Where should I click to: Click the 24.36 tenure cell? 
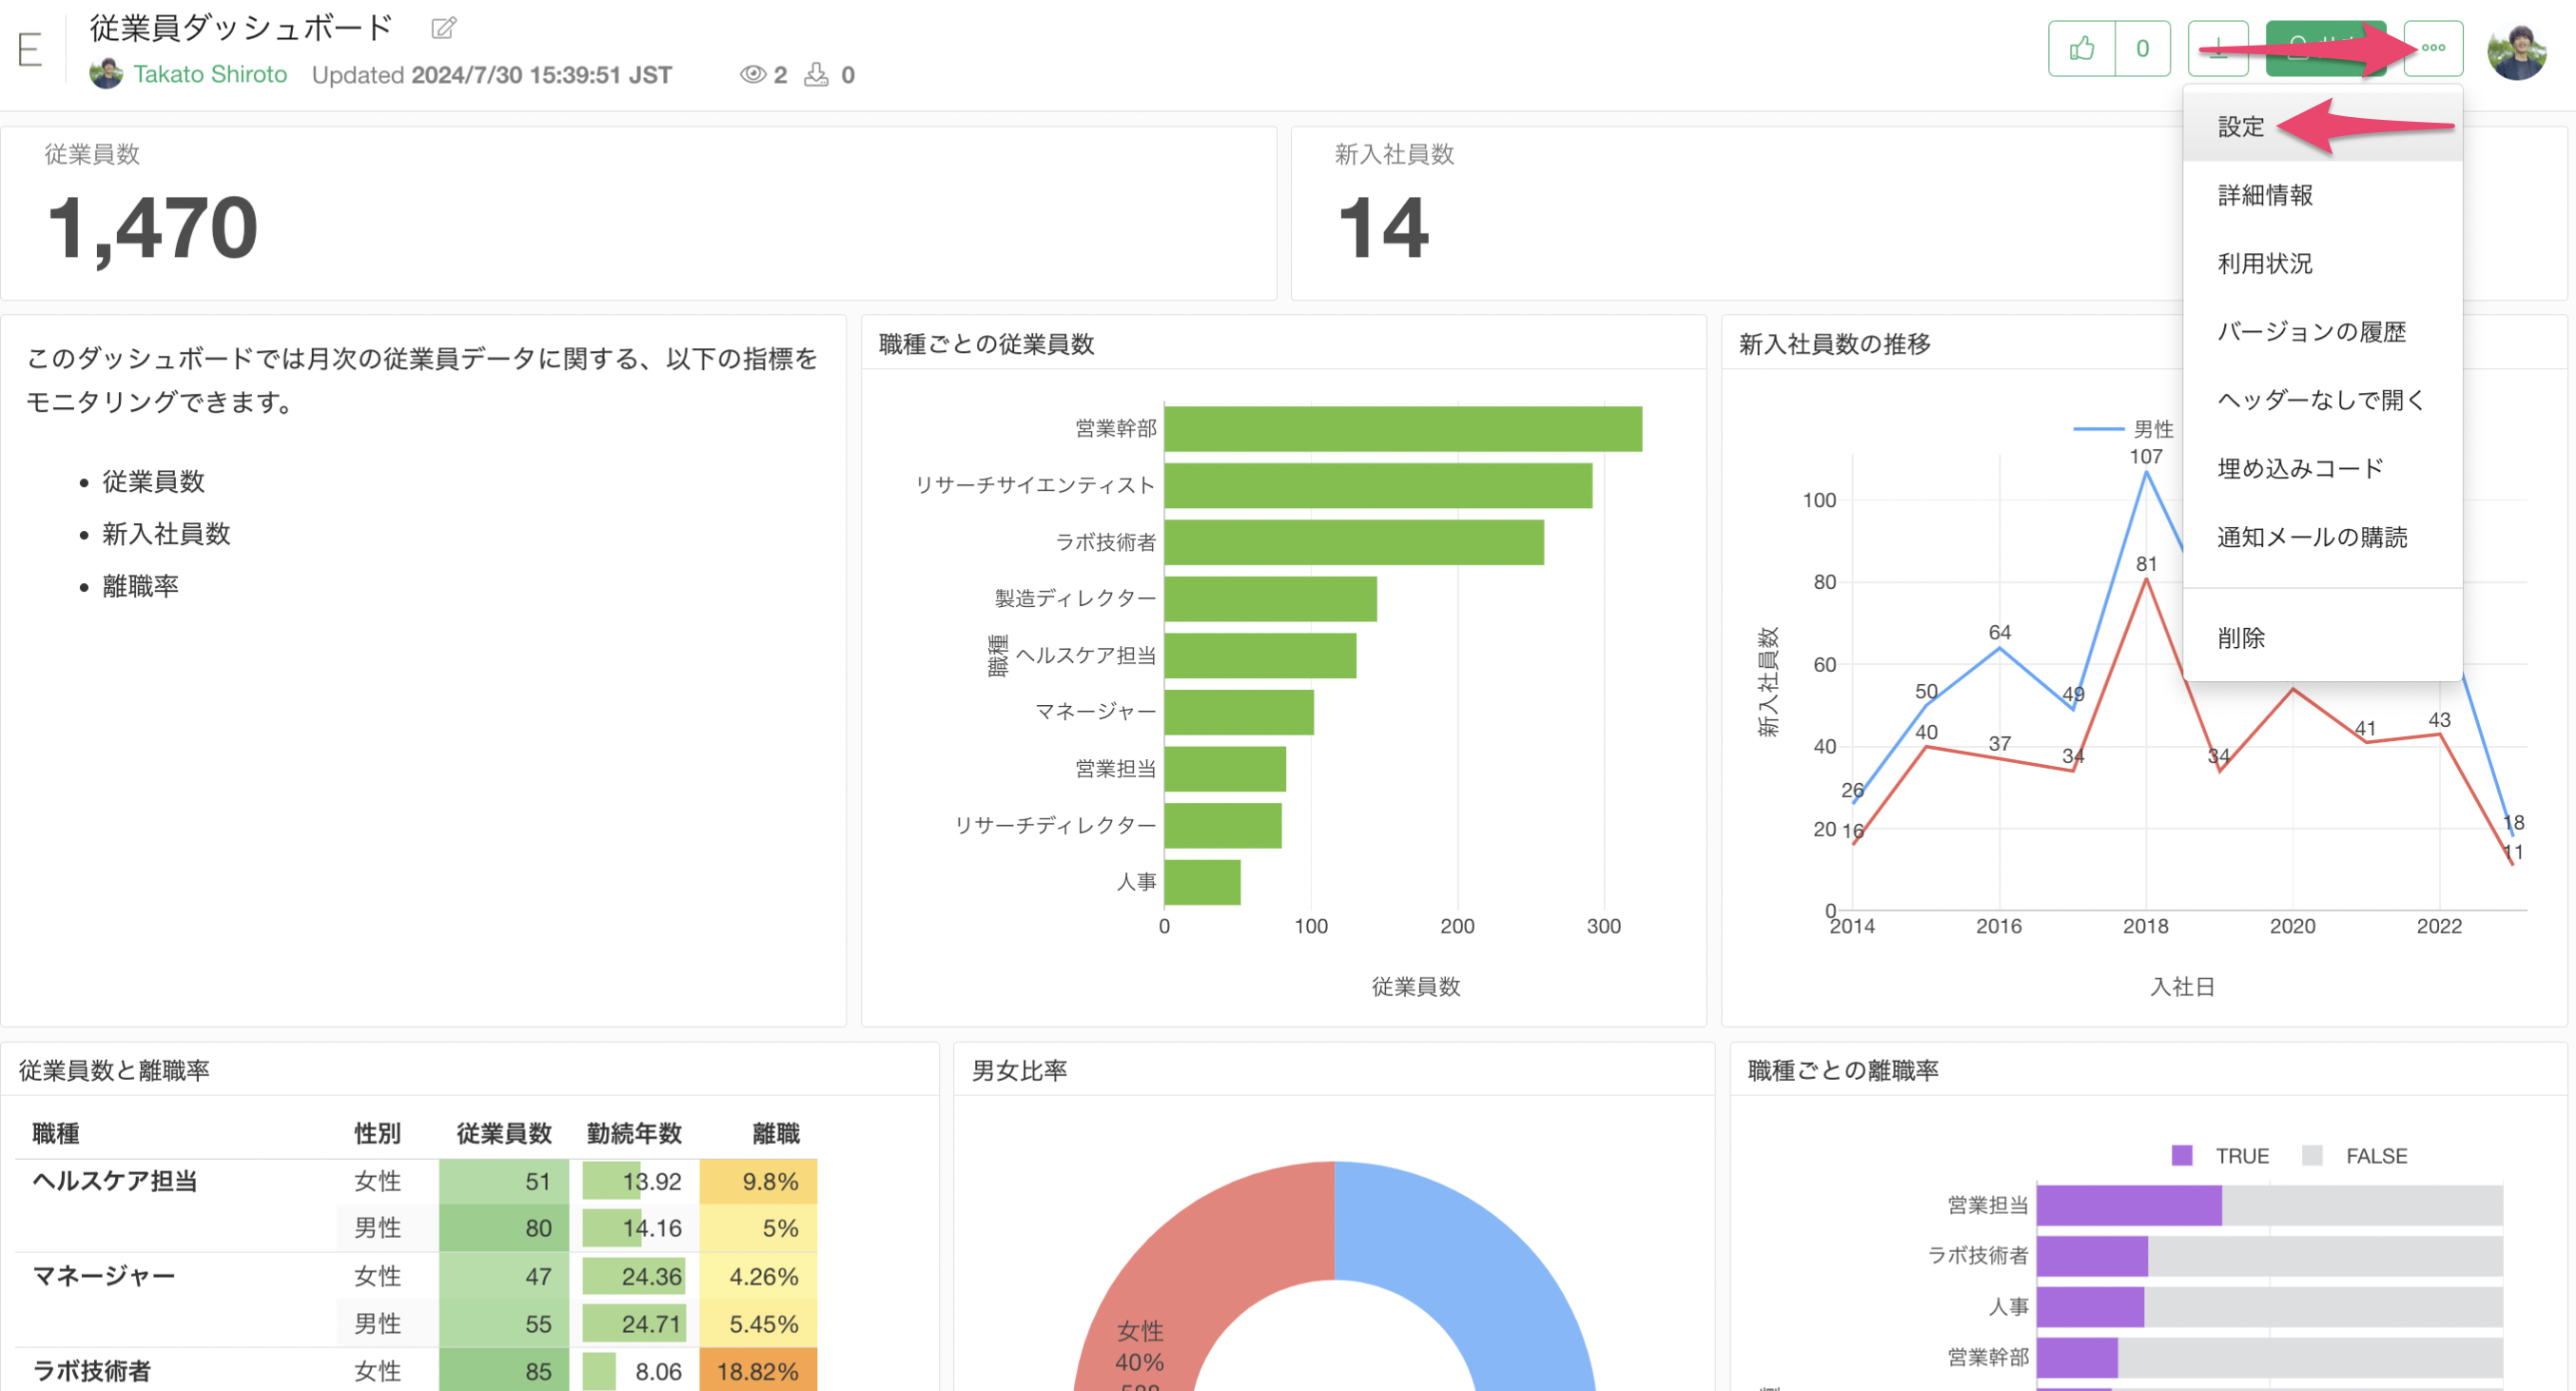(634, 1276)
